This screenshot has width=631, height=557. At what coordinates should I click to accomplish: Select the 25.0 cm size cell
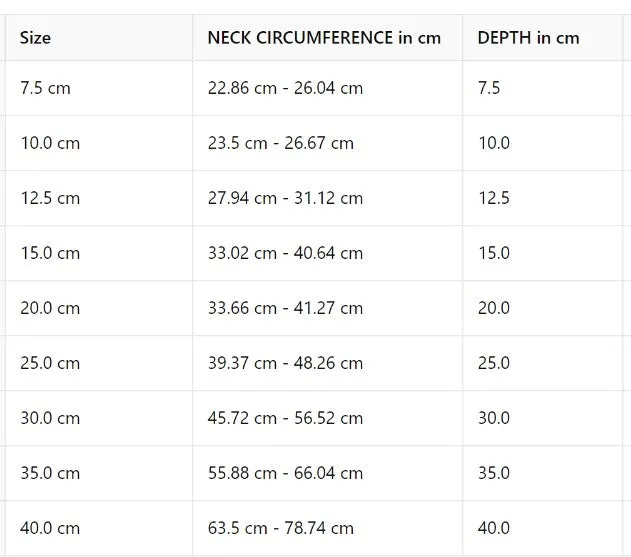click(99, 363)
